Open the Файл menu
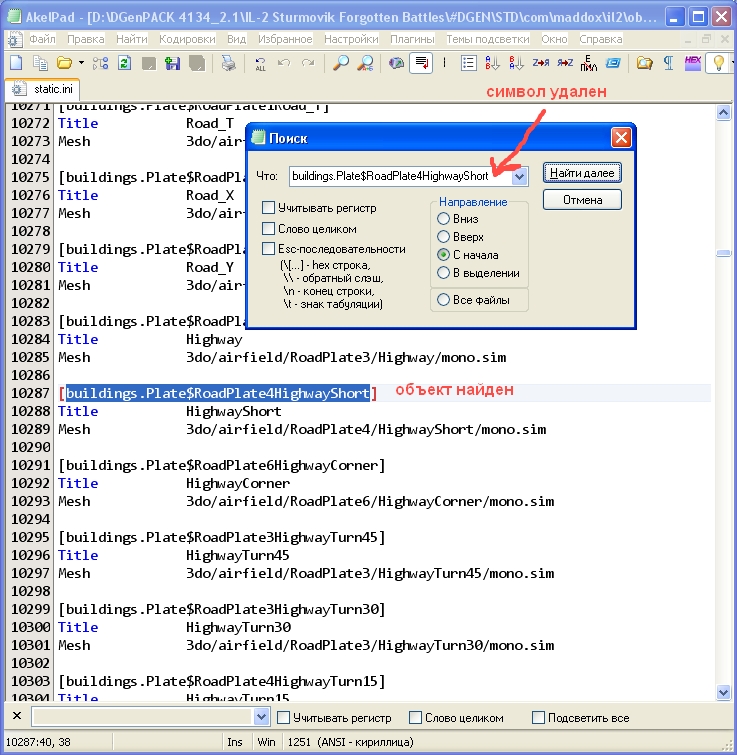 (x=42, y=39)
